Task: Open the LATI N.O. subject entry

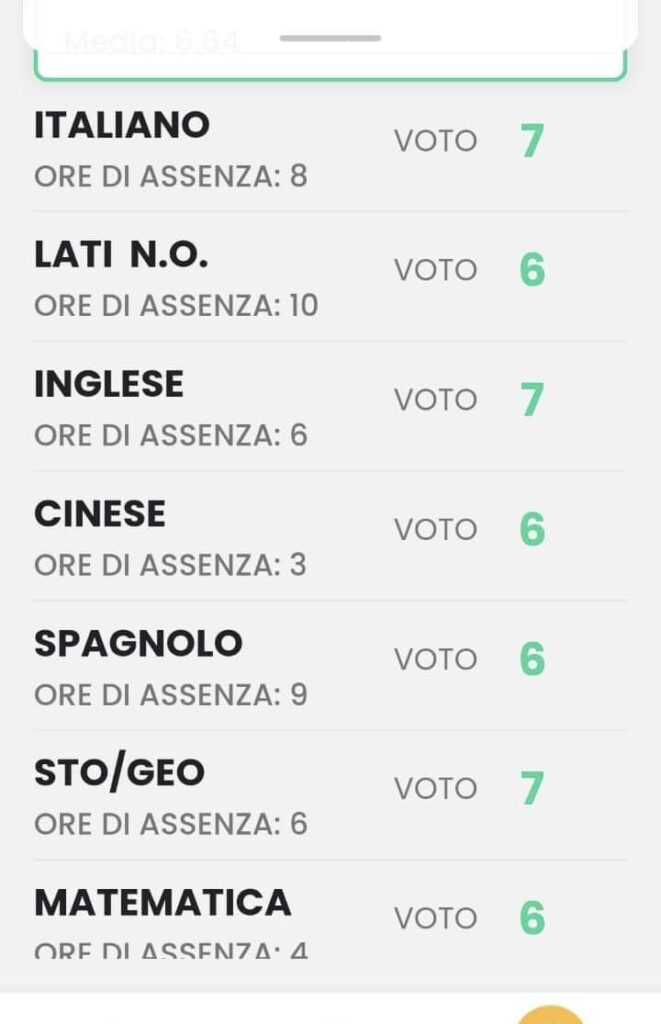Action: click(x=330, y=277)
